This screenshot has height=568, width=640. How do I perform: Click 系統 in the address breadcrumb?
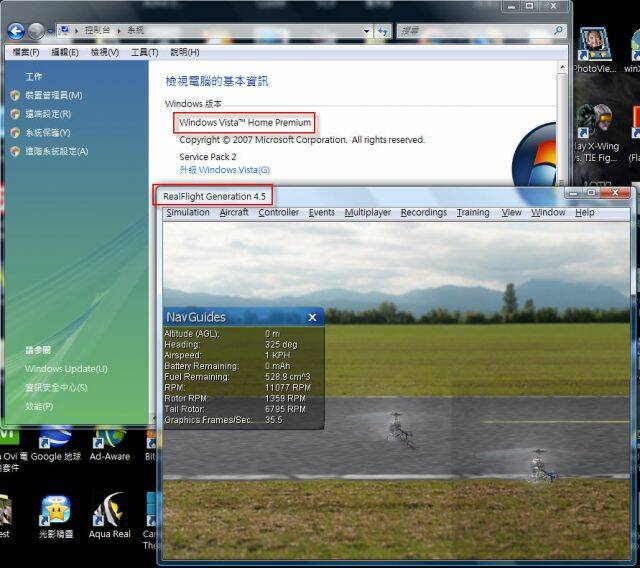136,31
